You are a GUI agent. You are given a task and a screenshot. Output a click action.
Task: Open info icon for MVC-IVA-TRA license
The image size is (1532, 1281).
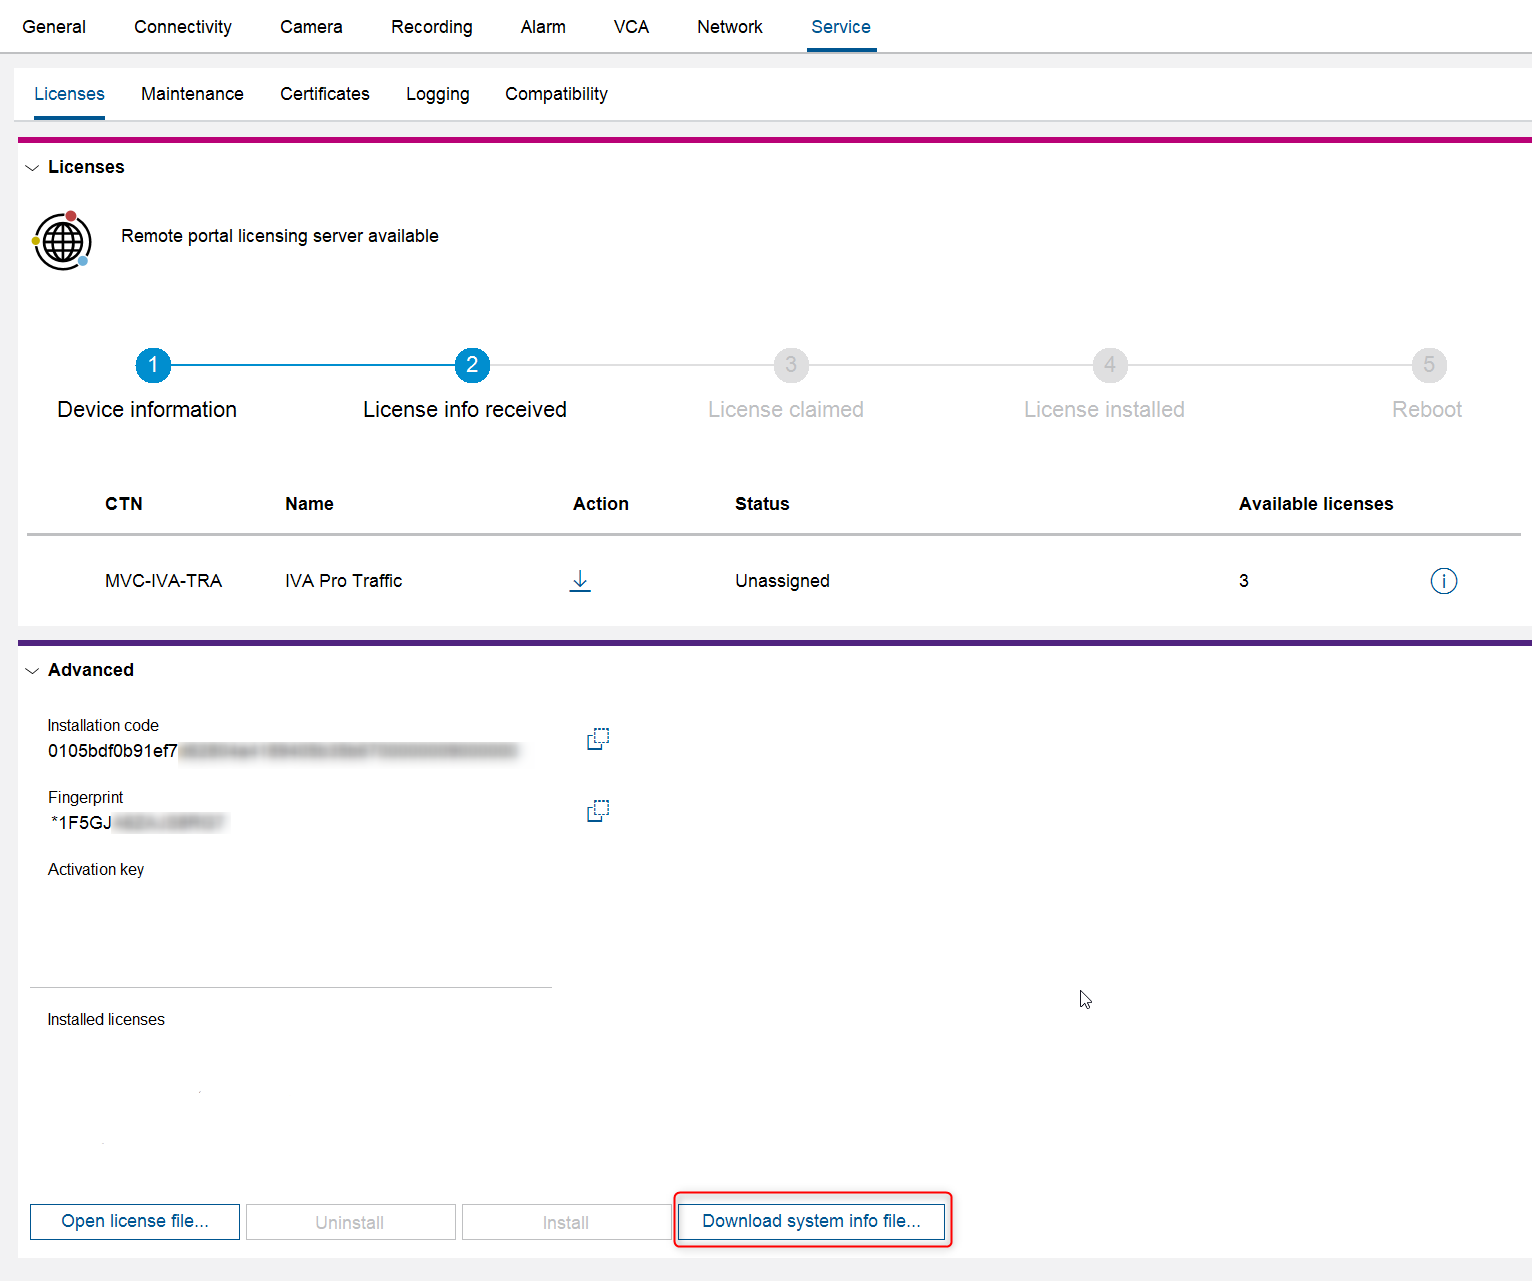point(1443,581)
